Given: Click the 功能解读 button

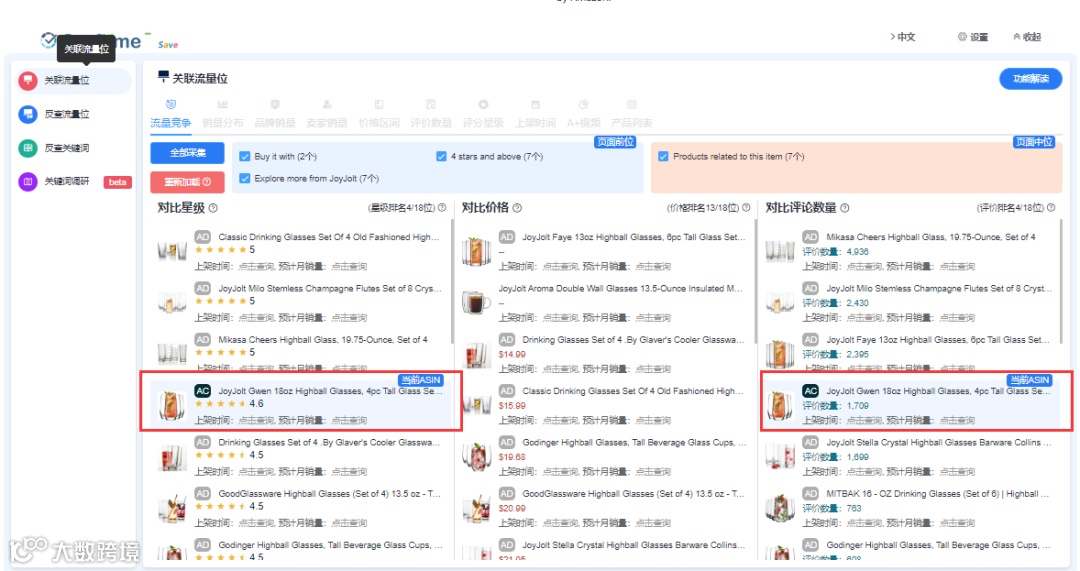Looking at the screenshot, I should pyautogui.click(x=1030, y=79).
